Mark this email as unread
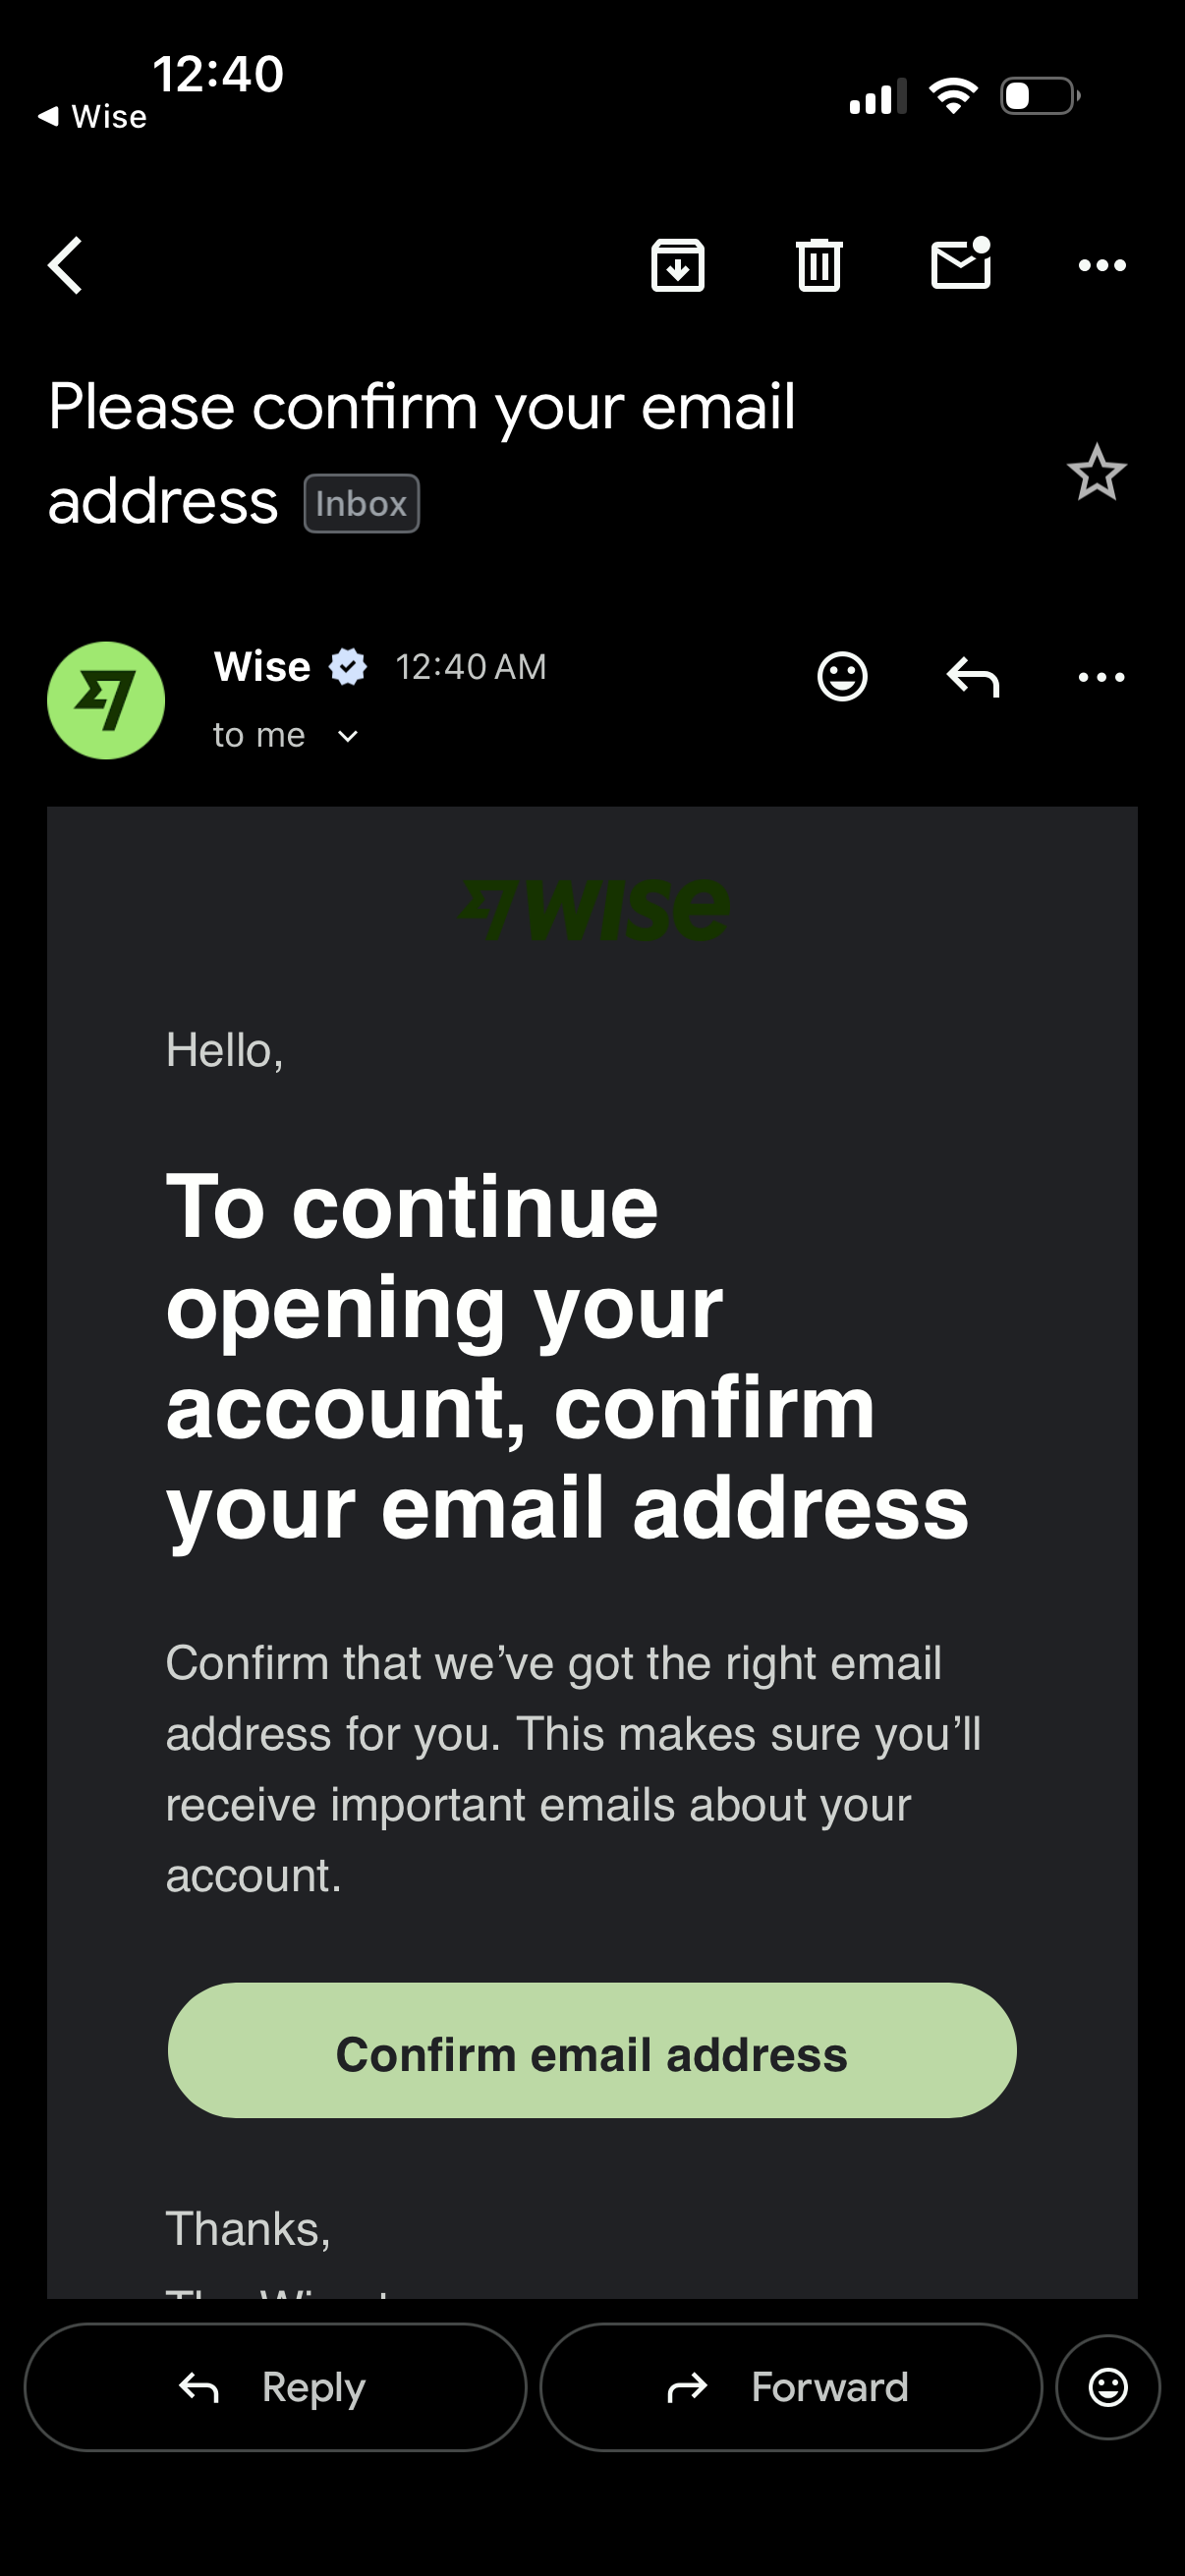 tap(960, 266)
